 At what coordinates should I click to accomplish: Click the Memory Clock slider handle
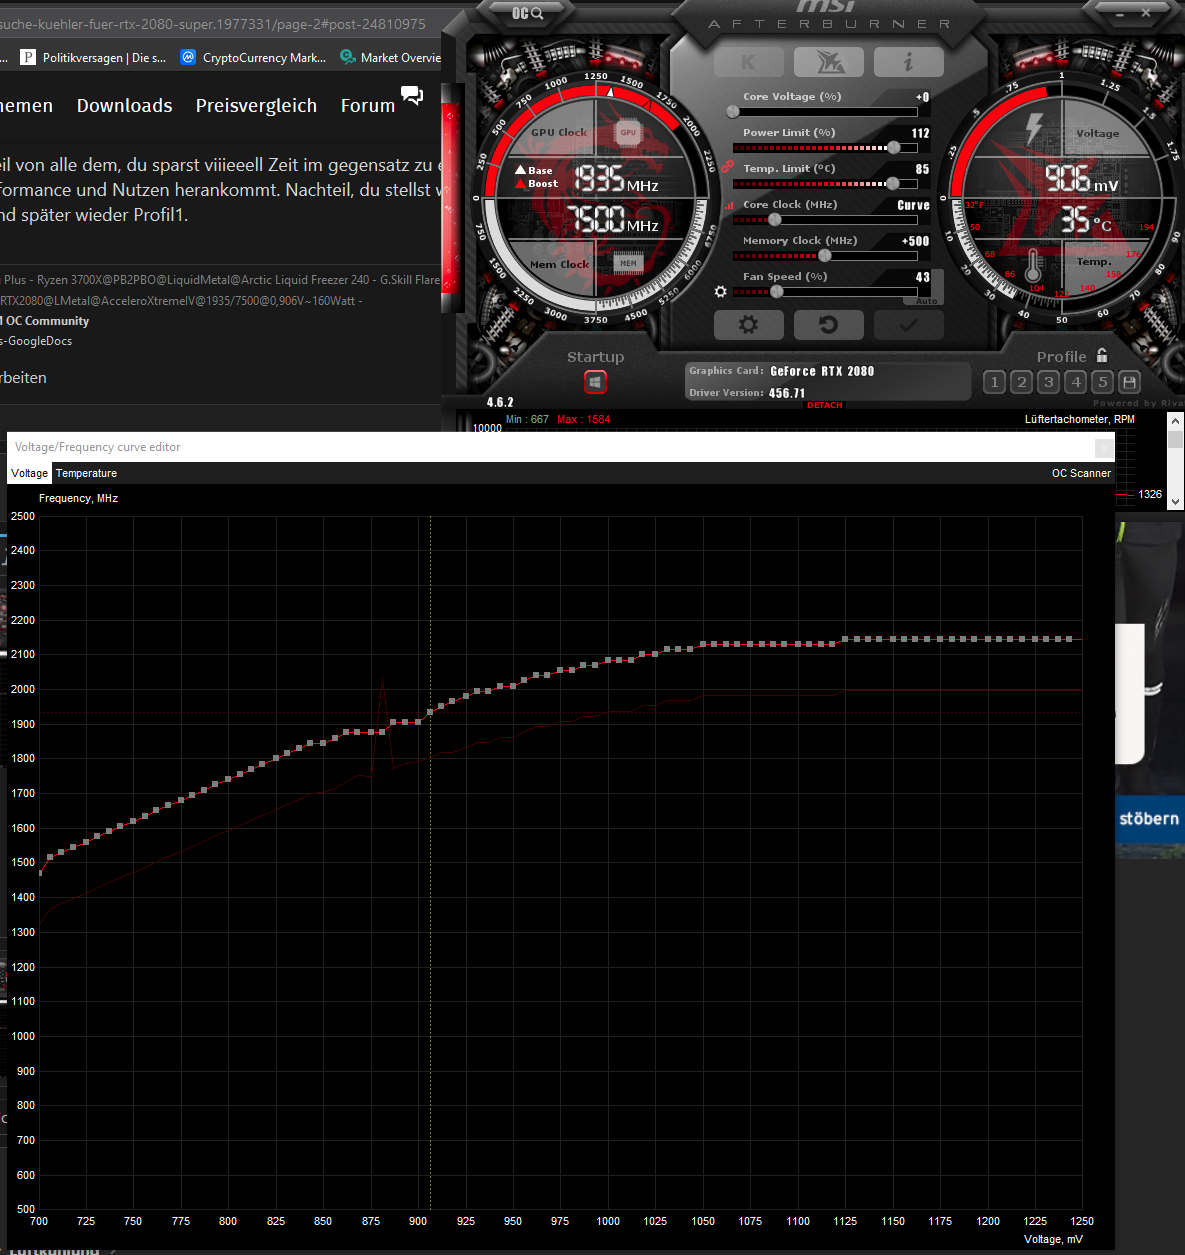coord(825,256)
